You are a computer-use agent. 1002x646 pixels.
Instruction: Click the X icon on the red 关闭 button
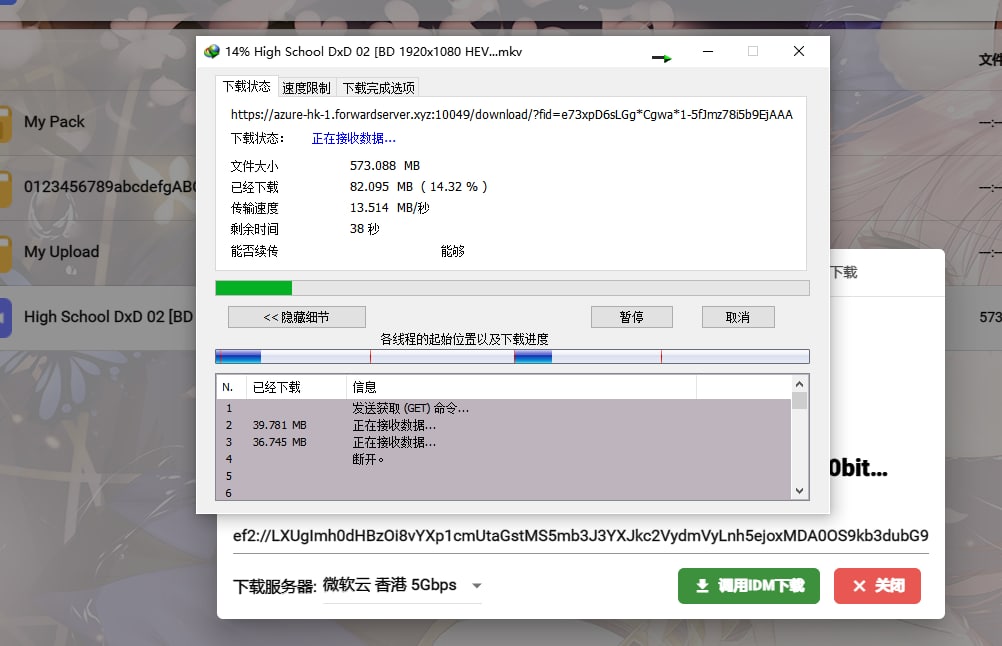pos(857,586)
